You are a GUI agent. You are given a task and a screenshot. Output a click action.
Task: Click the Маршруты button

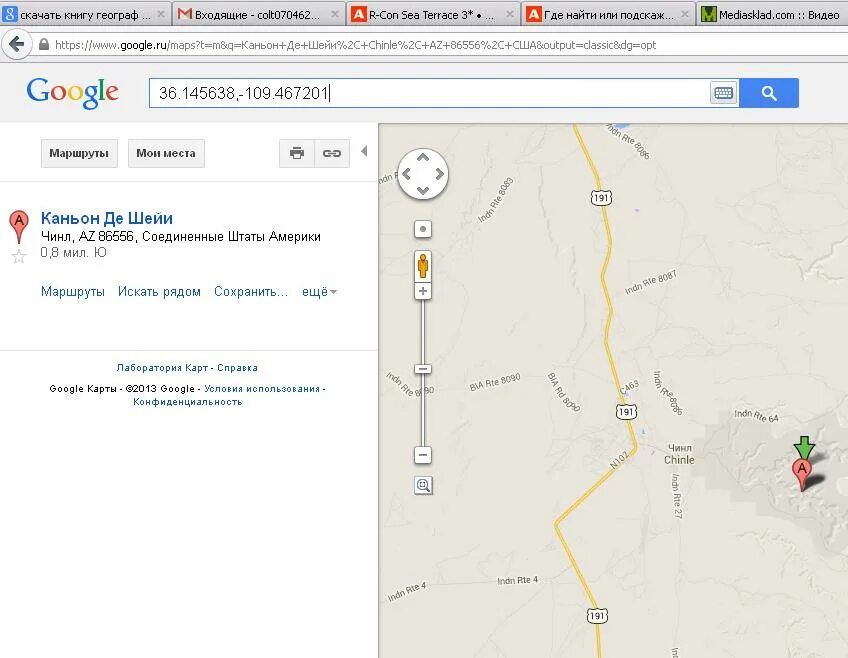(x=79, y=153)
